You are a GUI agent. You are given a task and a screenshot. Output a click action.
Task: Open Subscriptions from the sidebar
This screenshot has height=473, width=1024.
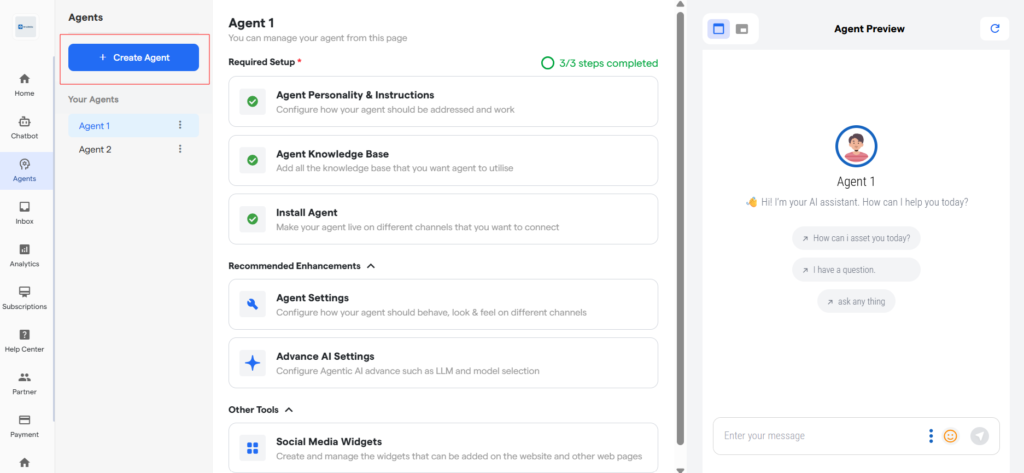point(24,297)
